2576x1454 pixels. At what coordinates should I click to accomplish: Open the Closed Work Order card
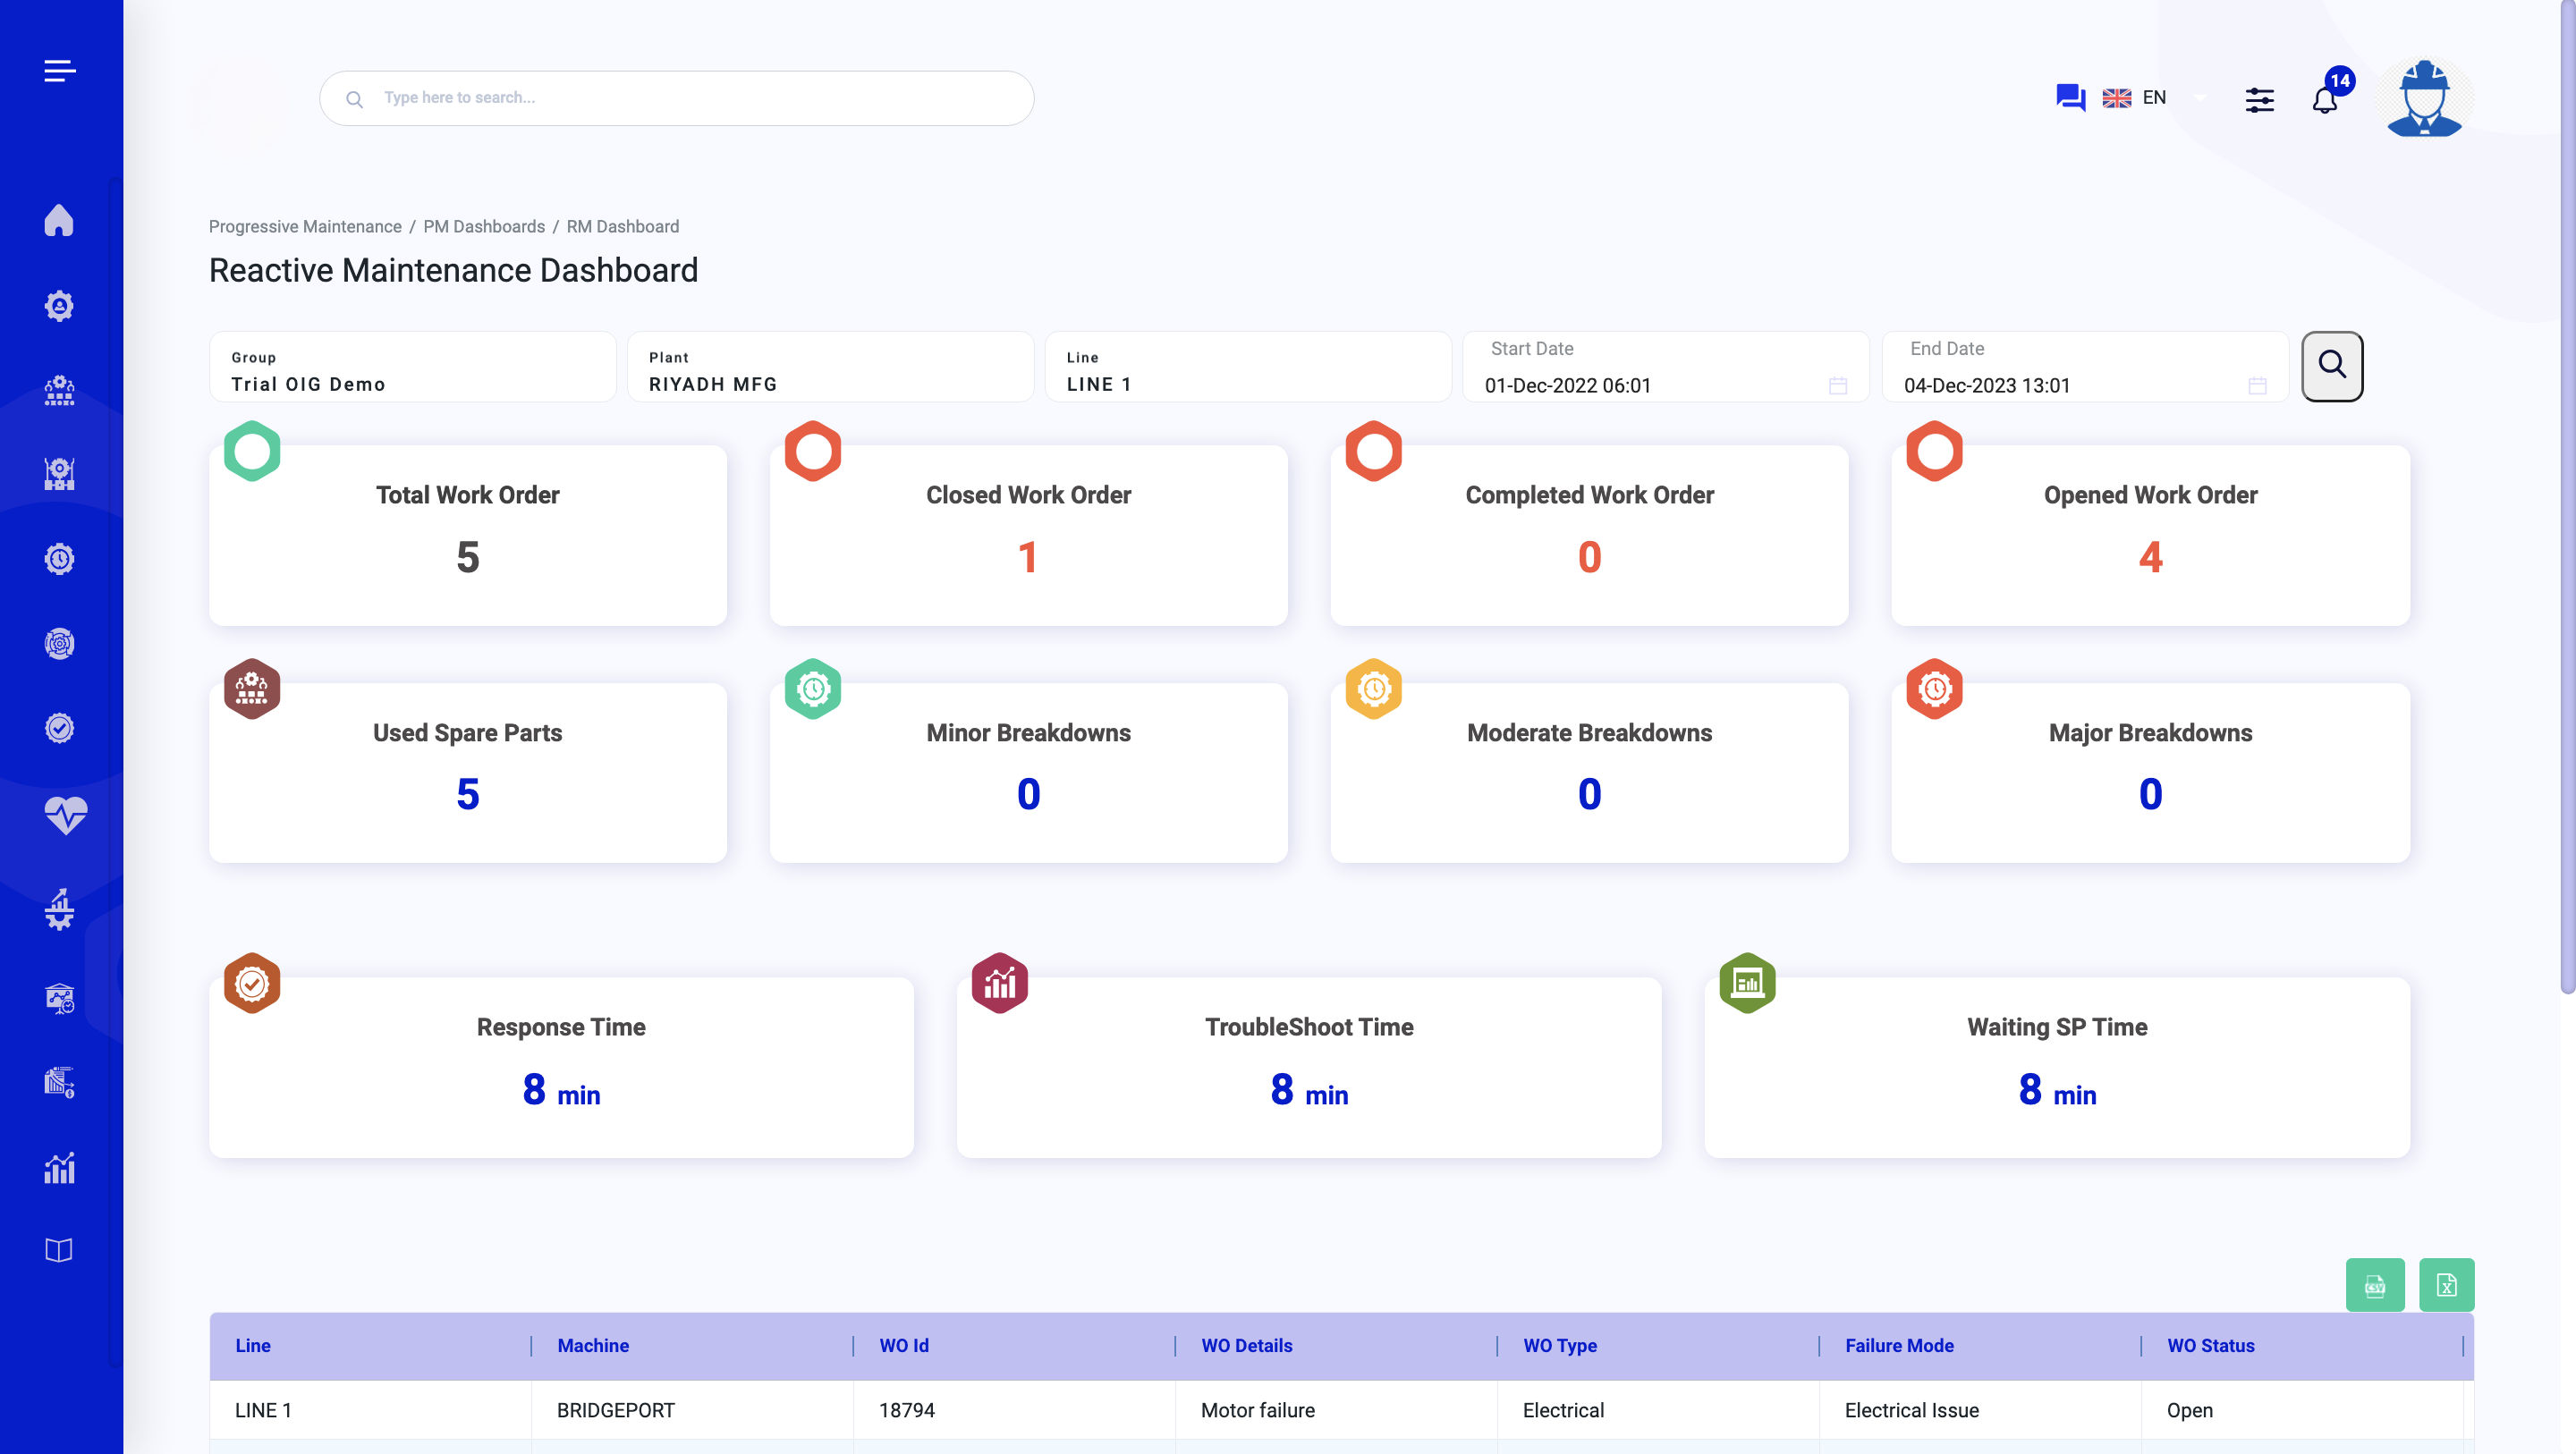[1029, 536]
